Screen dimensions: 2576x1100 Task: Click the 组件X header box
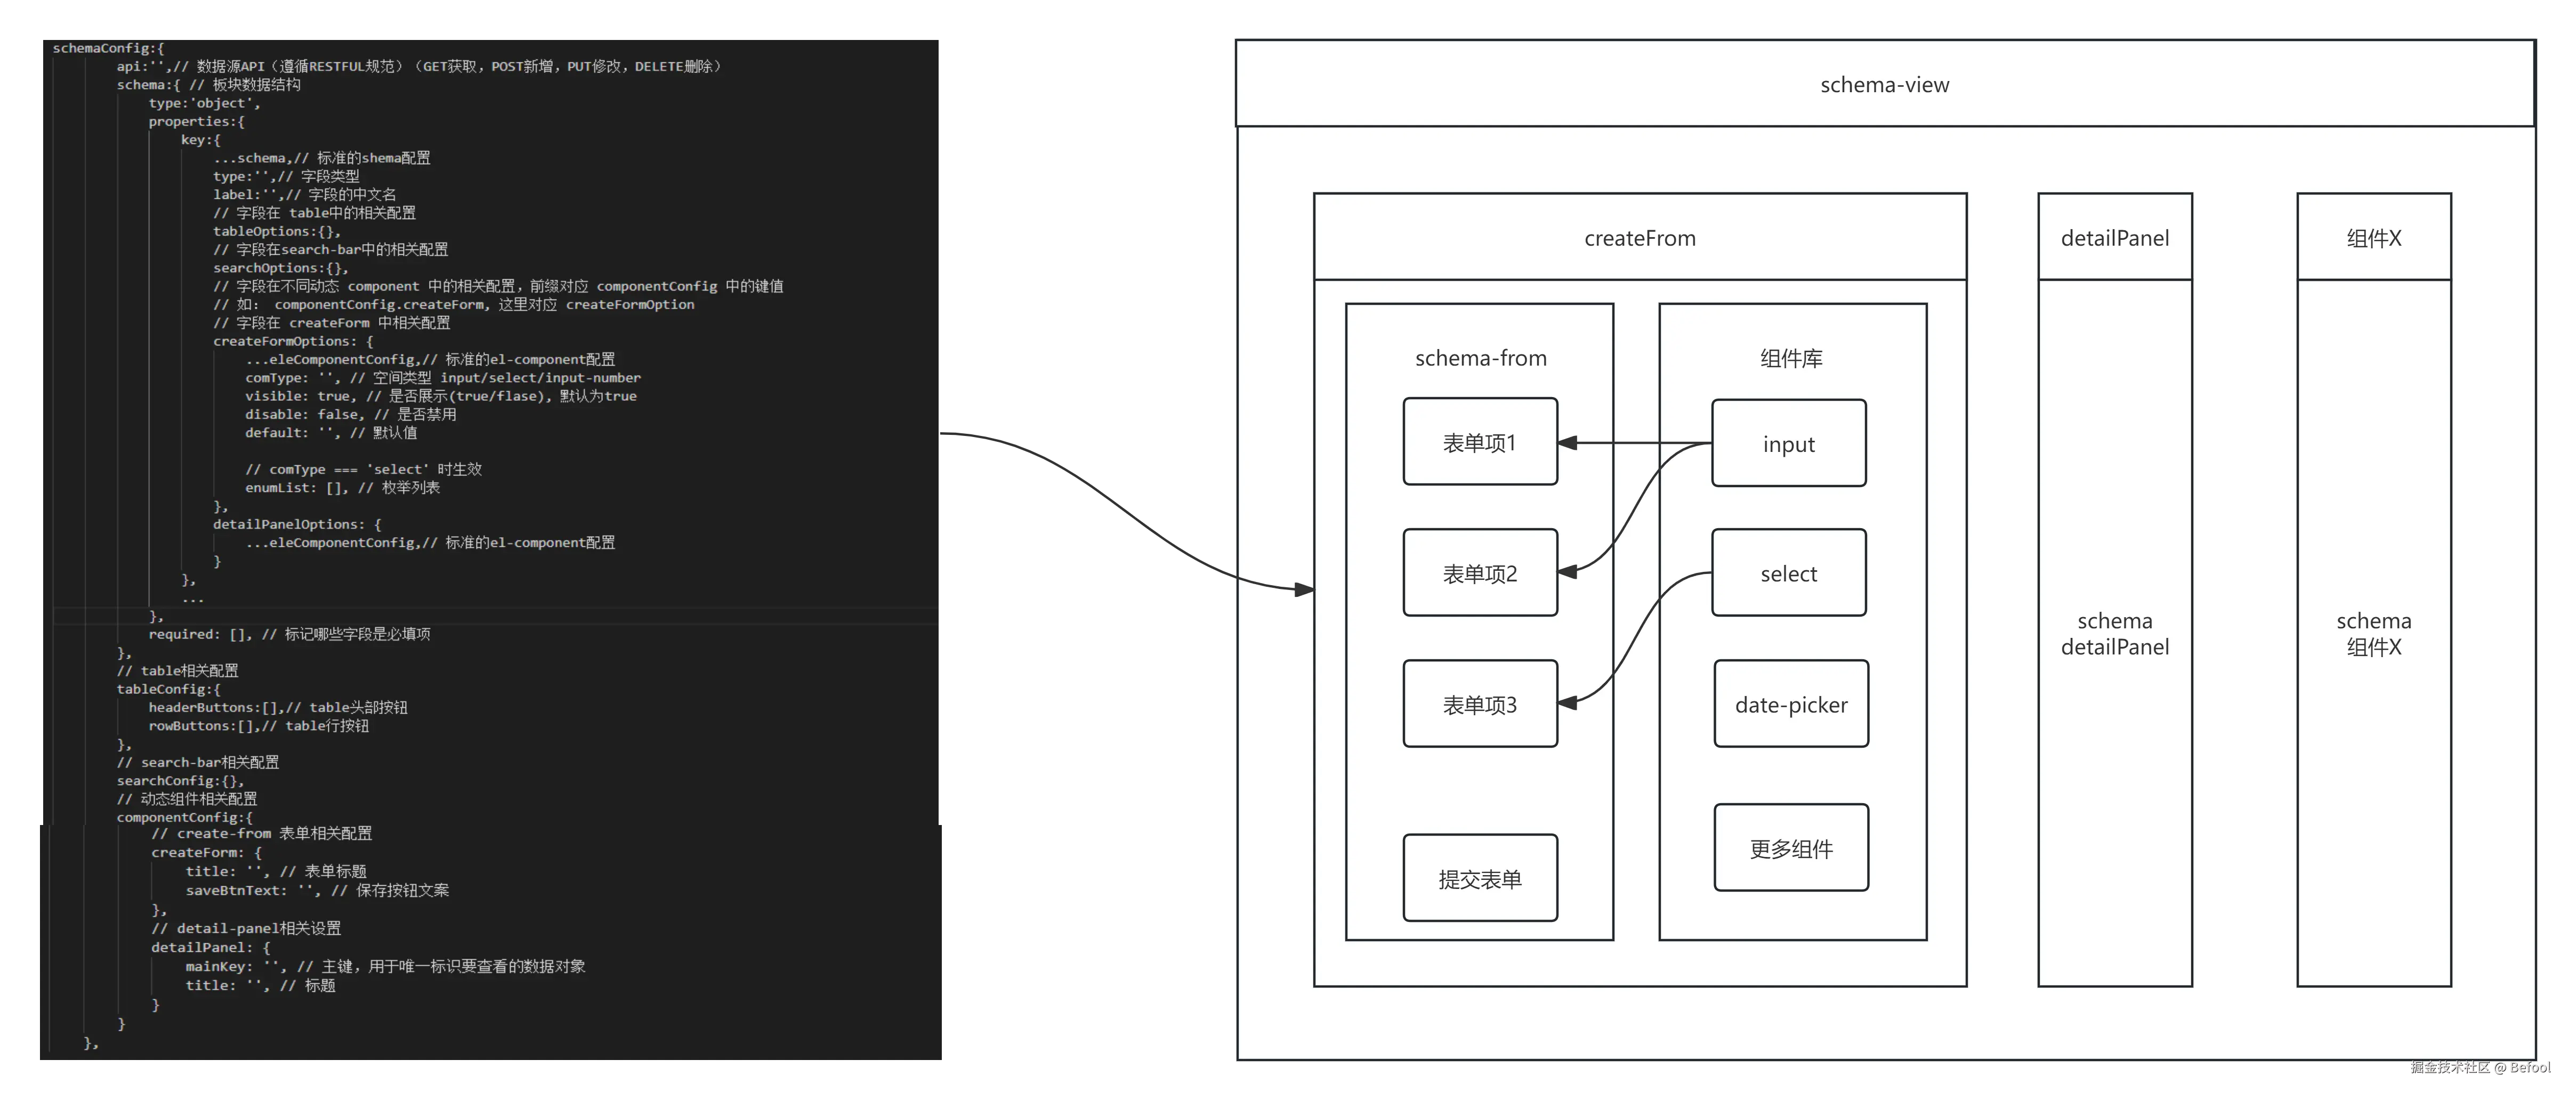(2373, 238)
